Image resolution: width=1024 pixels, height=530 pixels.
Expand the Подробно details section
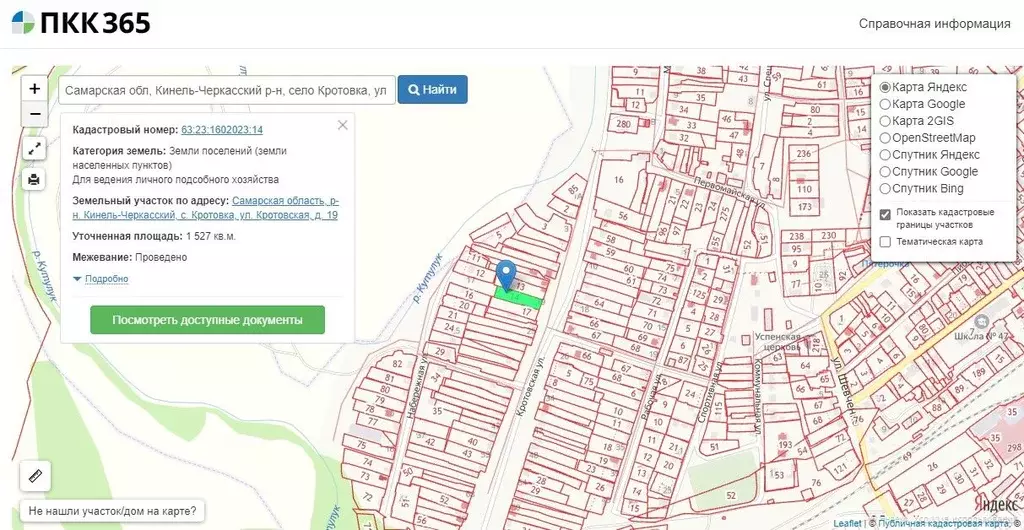(x=101, y=279)
